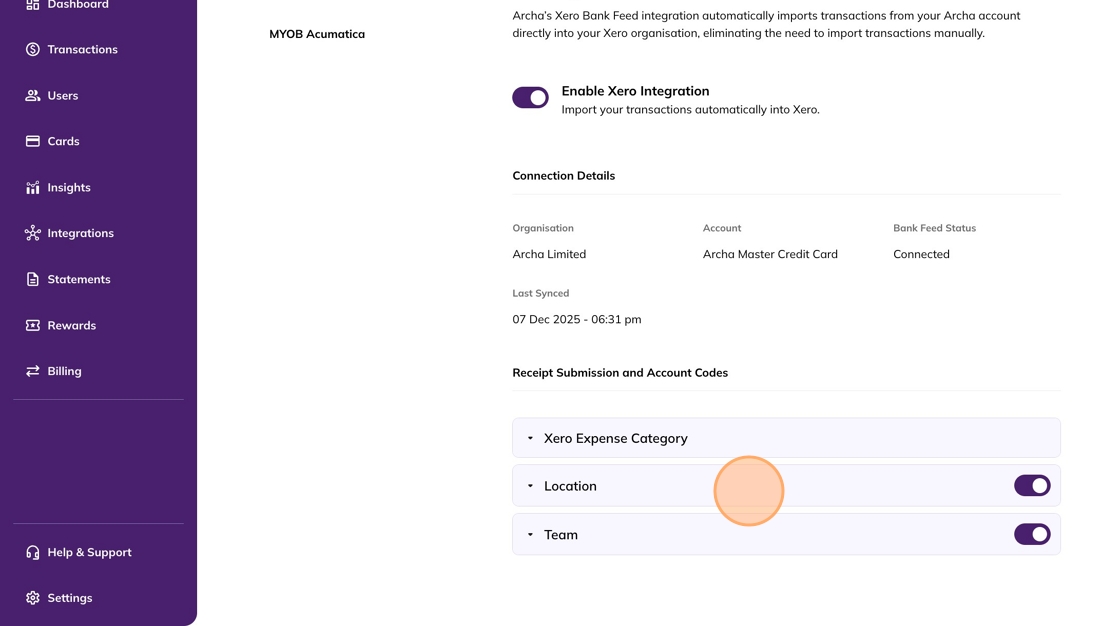
Task: Select the Transactions icon
Action: click(x=30, y=49)
